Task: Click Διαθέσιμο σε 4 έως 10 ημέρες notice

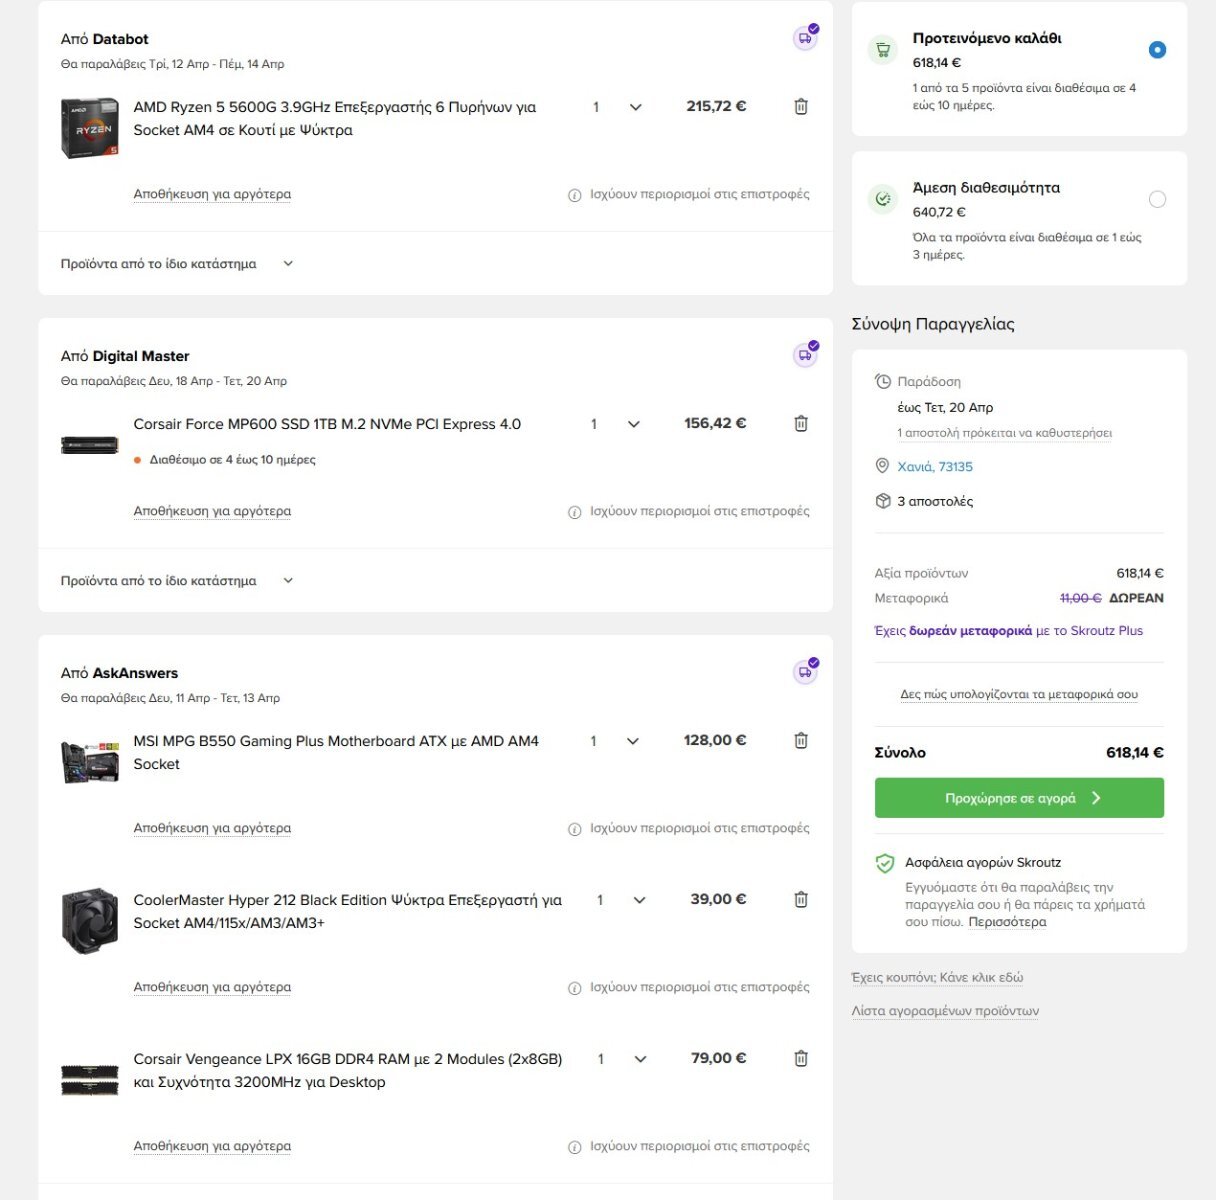Action: pos(232,460)
